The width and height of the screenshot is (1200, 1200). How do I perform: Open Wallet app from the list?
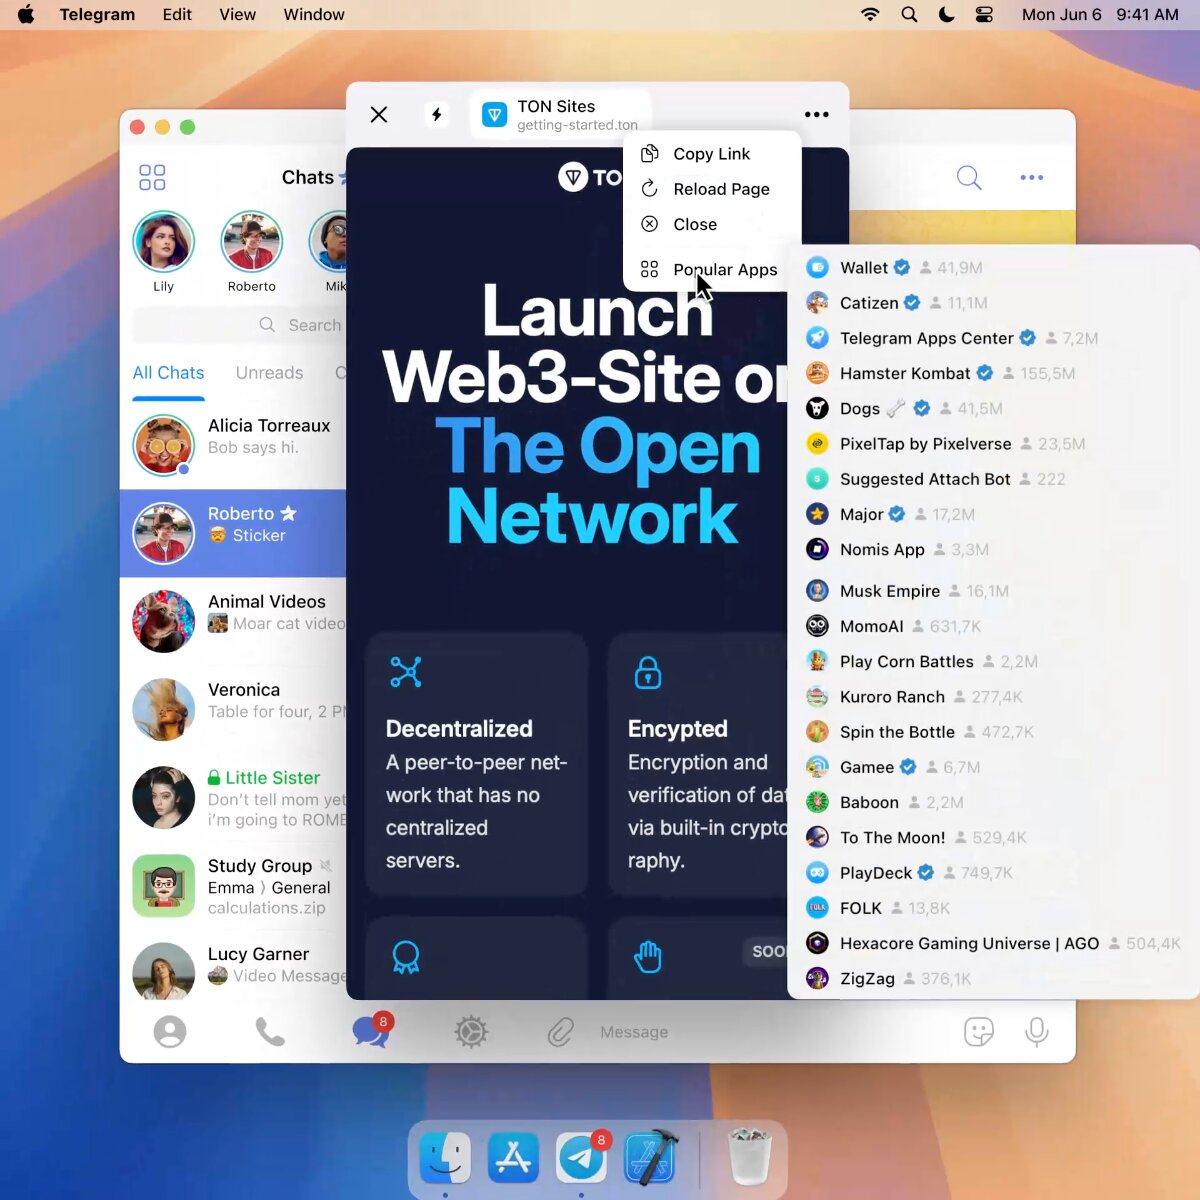click(x=992, y=268)
